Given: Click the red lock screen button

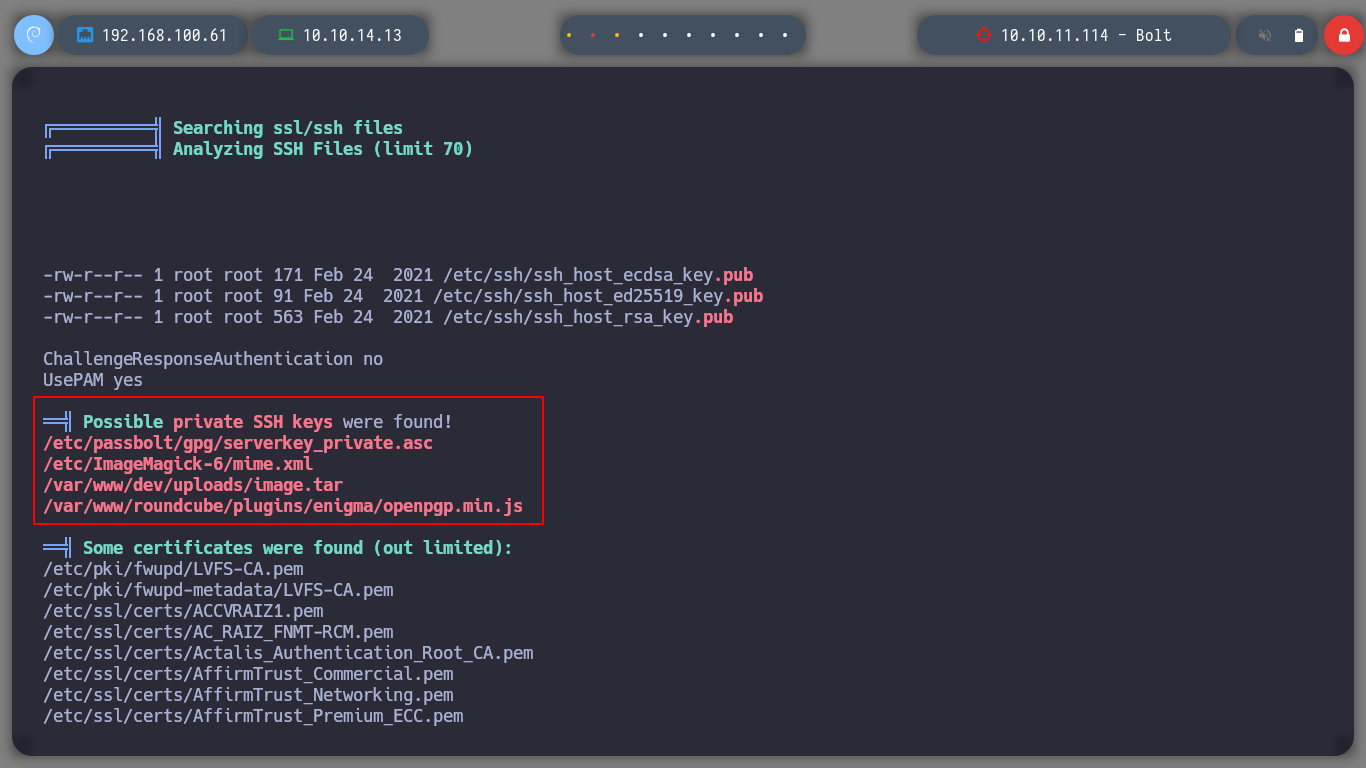Looking at the screenshot, I should (x=1343, y=35).
